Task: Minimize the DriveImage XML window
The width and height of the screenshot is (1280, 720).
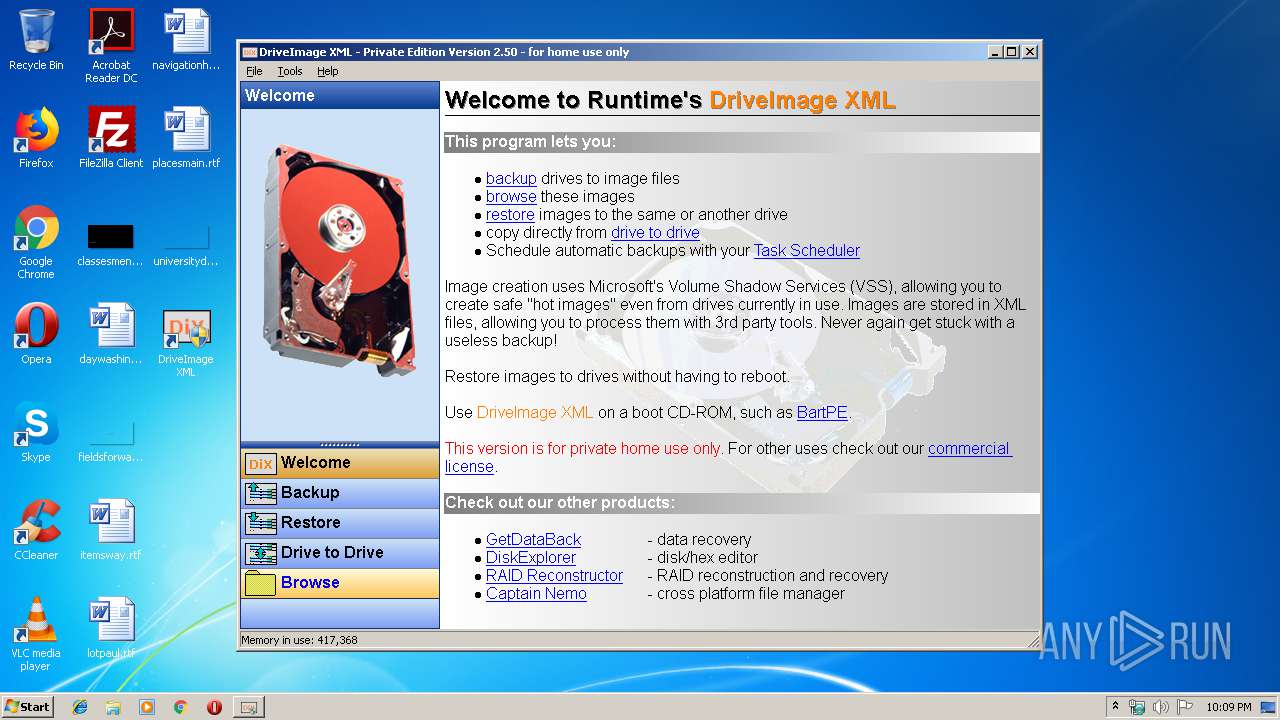Action: pos(995,52)
